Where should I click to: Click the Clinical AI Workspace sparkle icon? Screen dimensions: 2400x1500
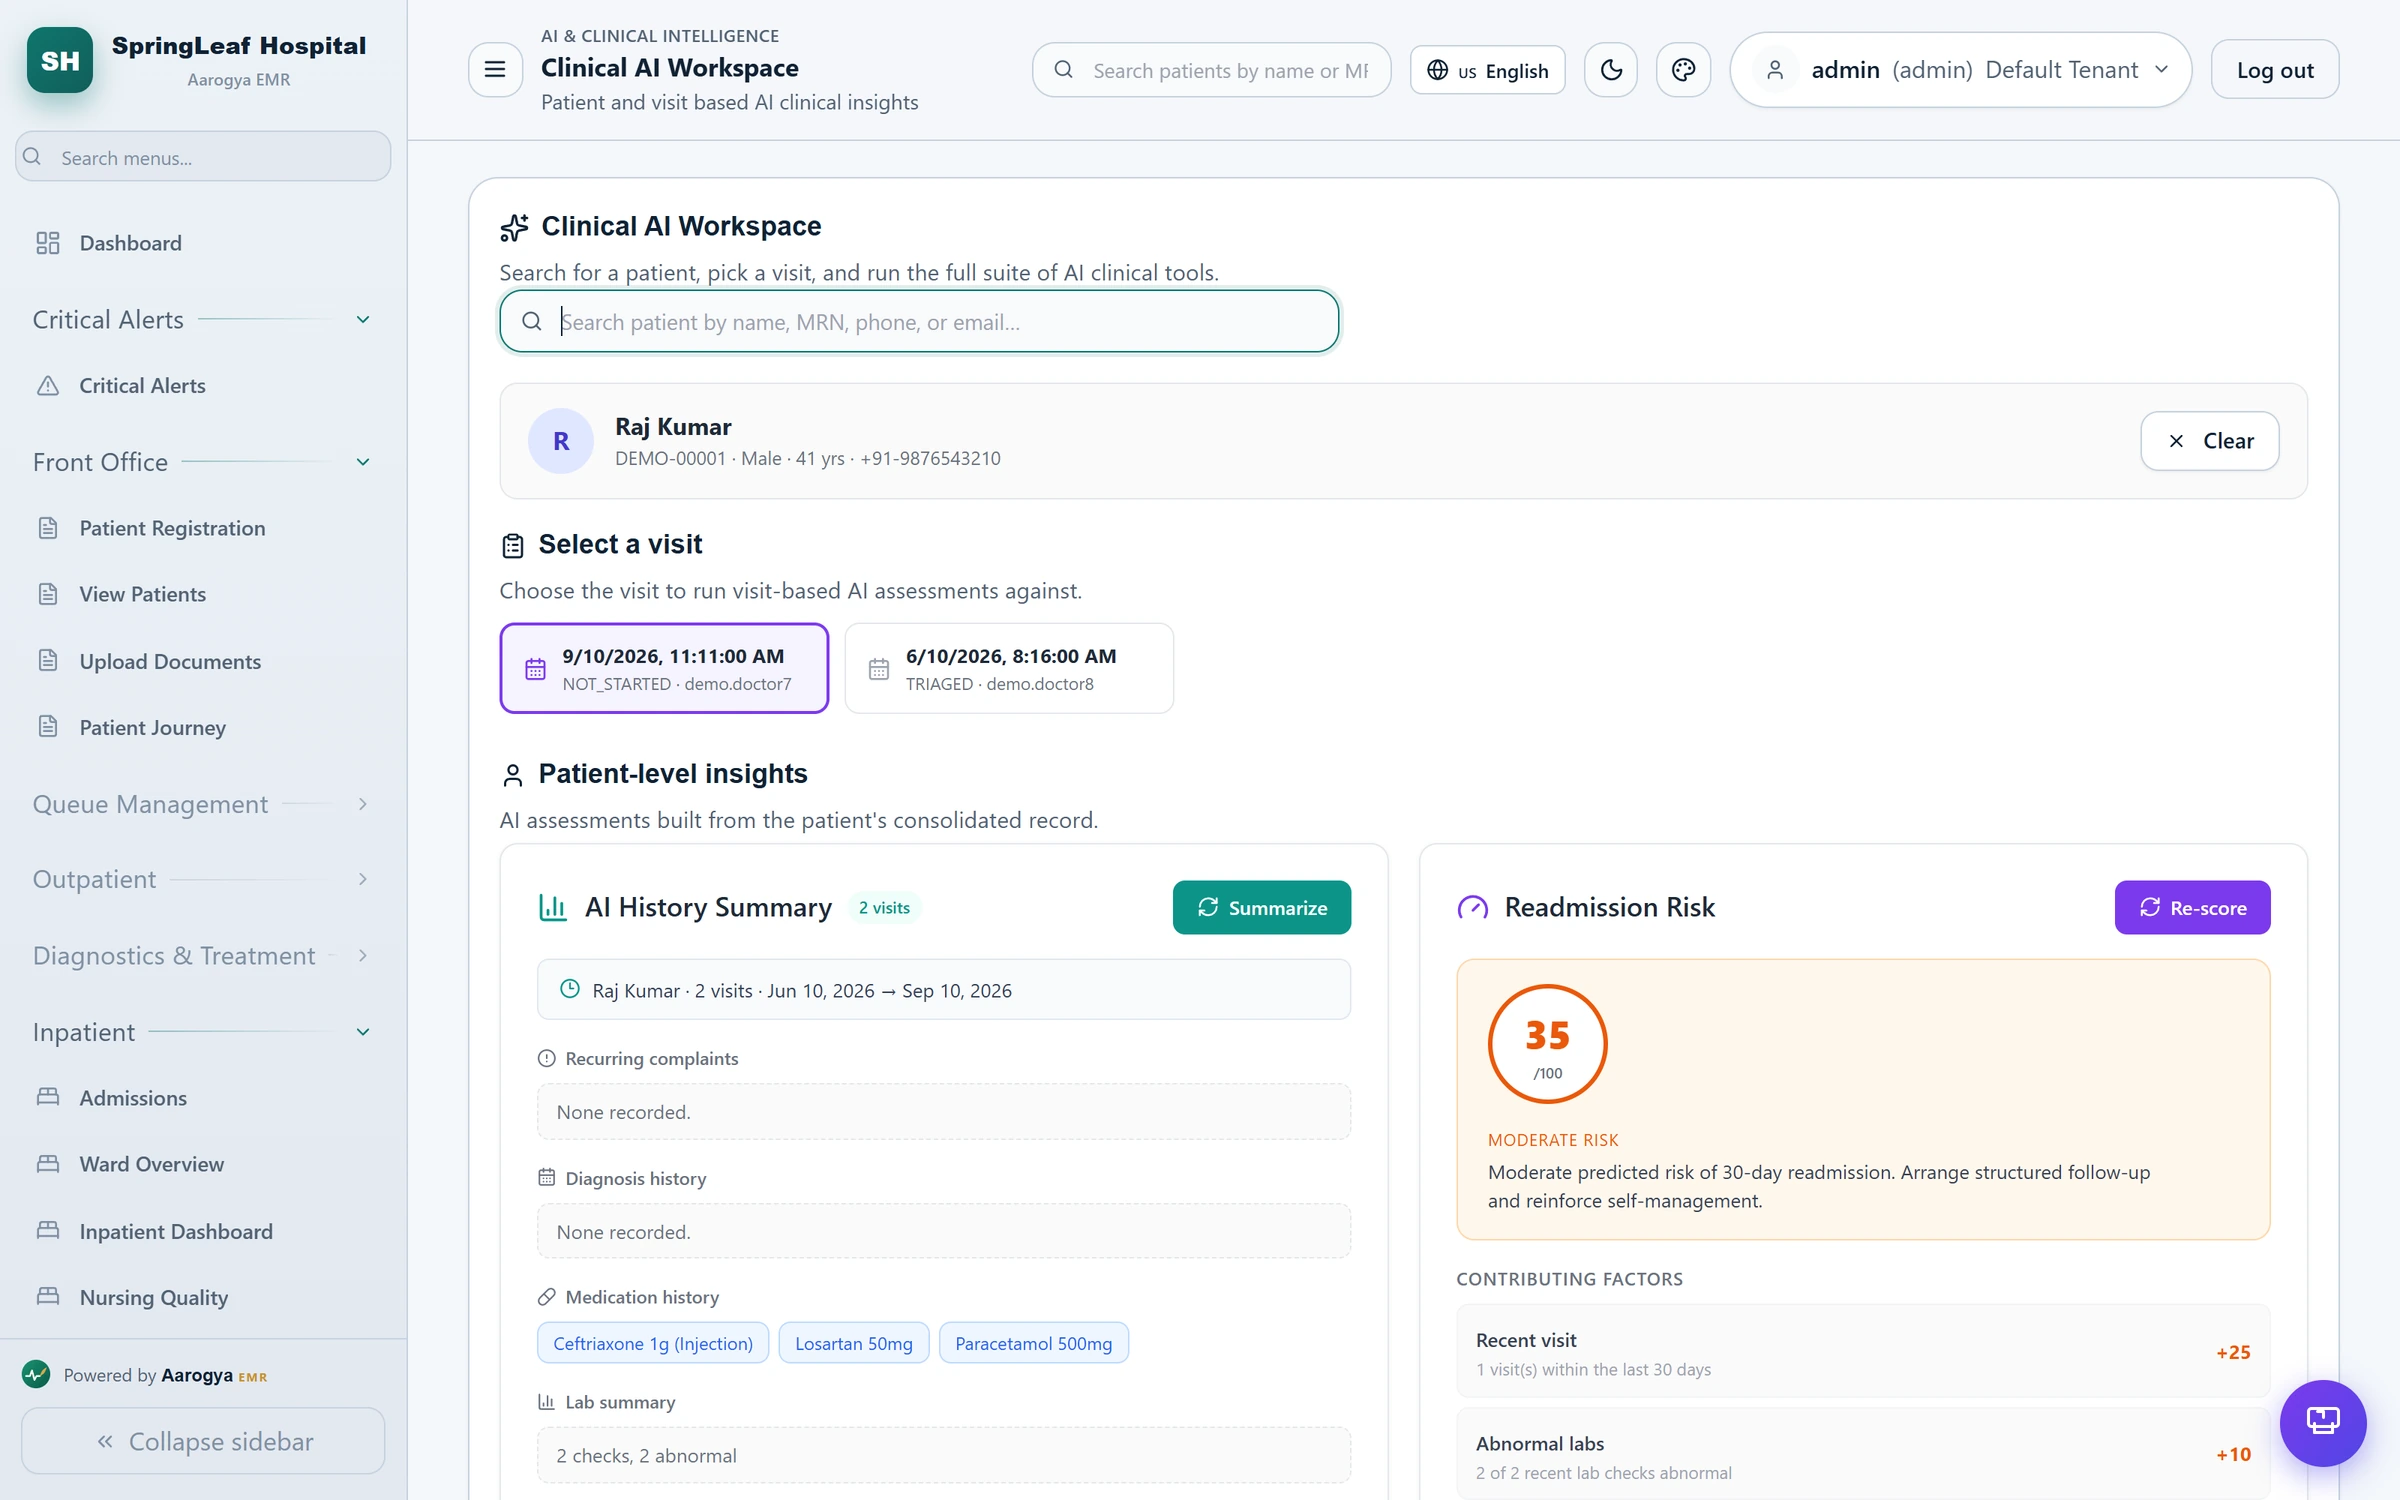tap(514, 227)
